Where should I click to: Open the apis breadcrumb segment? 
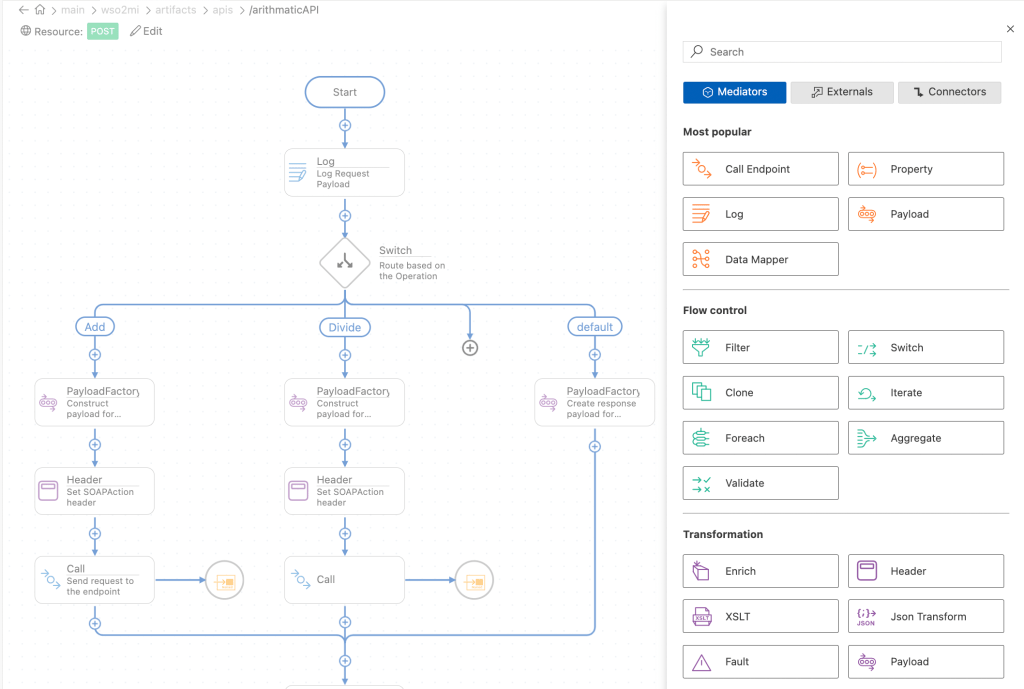pyautogui.click(x=222, y=10)
